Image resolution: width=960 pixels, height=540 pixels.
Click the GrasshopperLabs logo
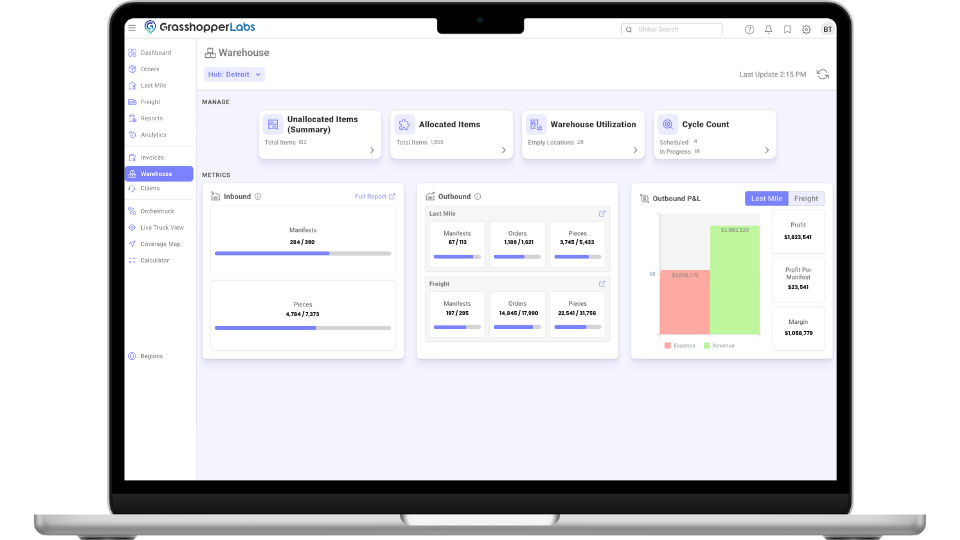(200, 27)
